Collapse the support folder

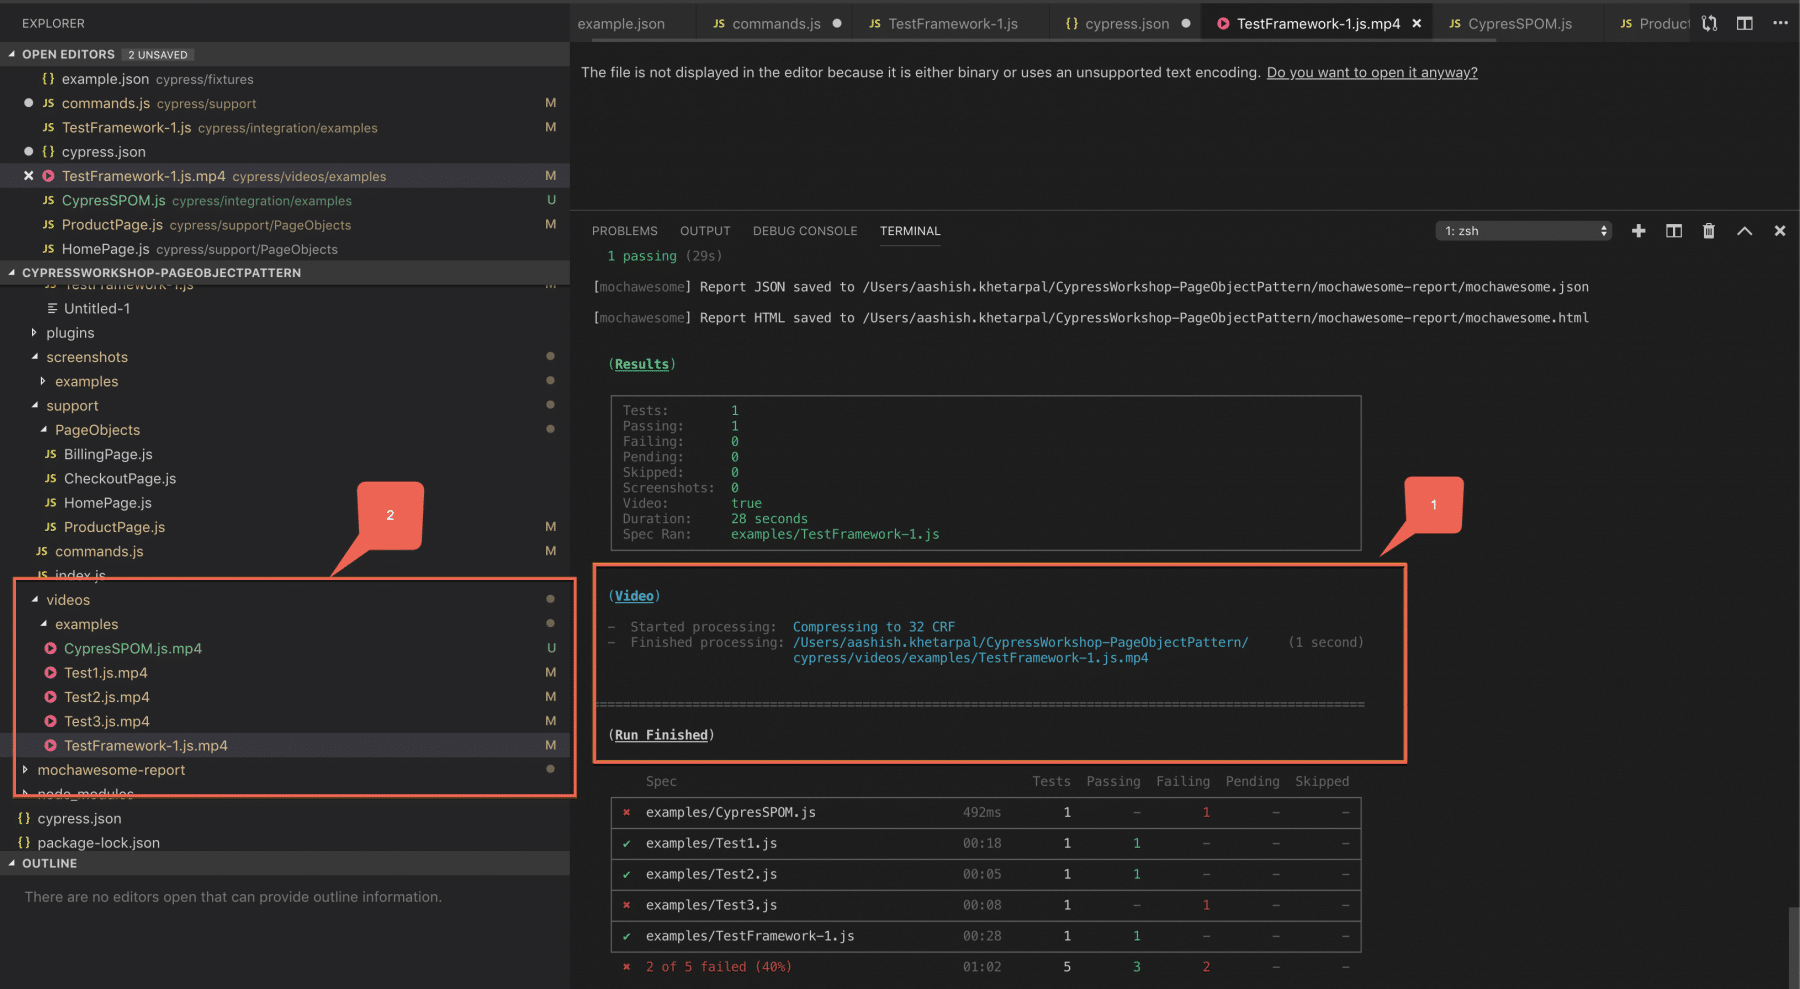pyautogui.click(x=34, y=406)
